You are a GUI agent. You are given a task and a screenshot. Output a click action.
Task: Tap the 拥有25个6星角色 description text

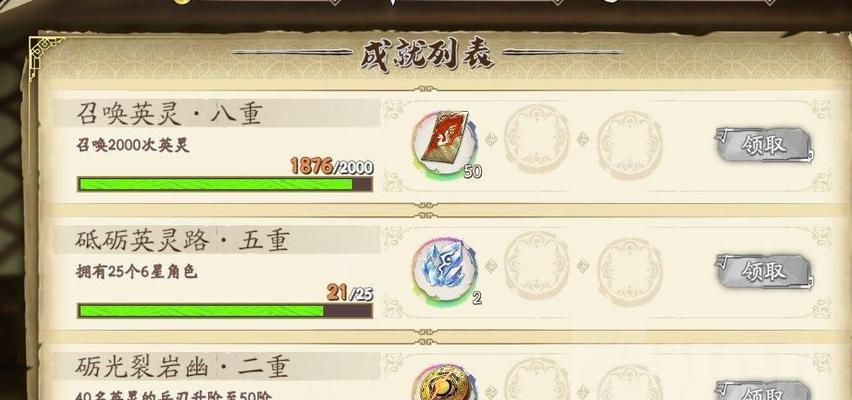click(136, 272)
